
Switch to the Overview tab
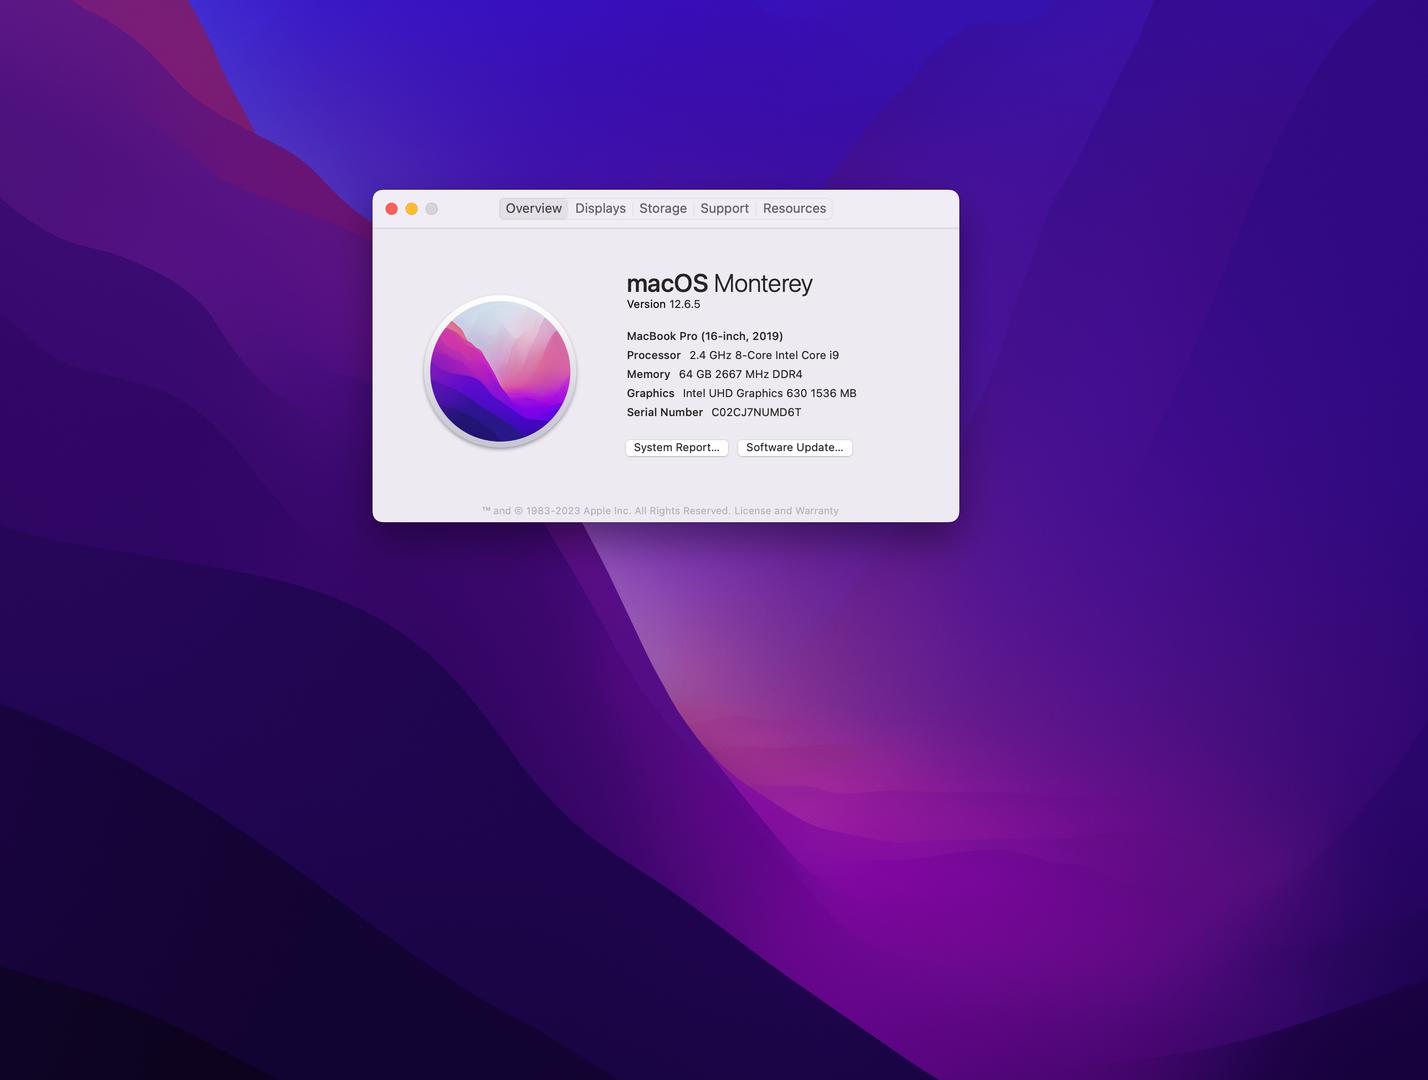pos(533,208)
